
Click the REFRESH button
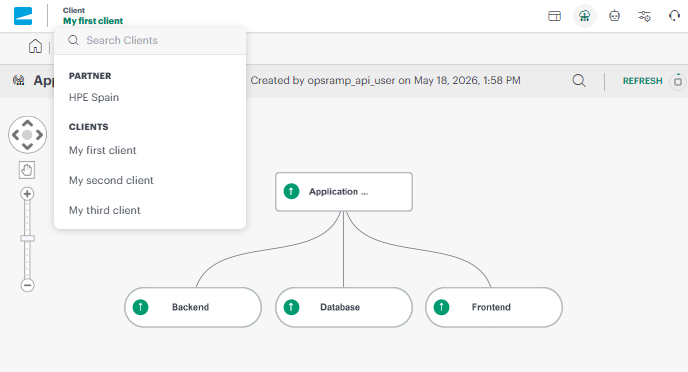[642, 81]
